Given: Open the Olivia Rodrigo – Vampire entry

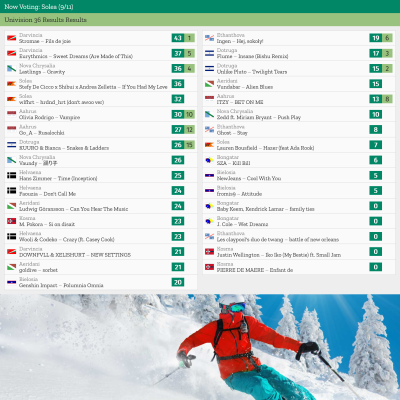Looking at the screenshot, I should tap(101, 114).
